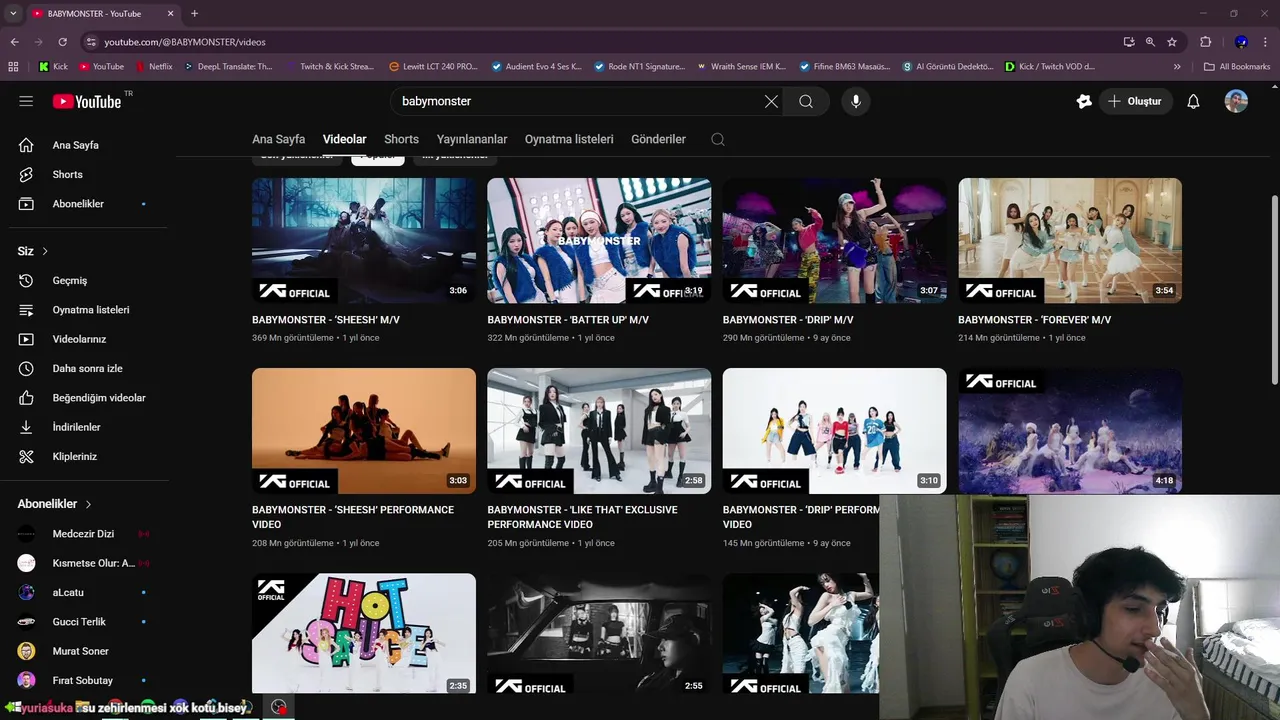1280x720 pixels.
Task: Start voice search with the microphone
Action: [x=856, y=101]
